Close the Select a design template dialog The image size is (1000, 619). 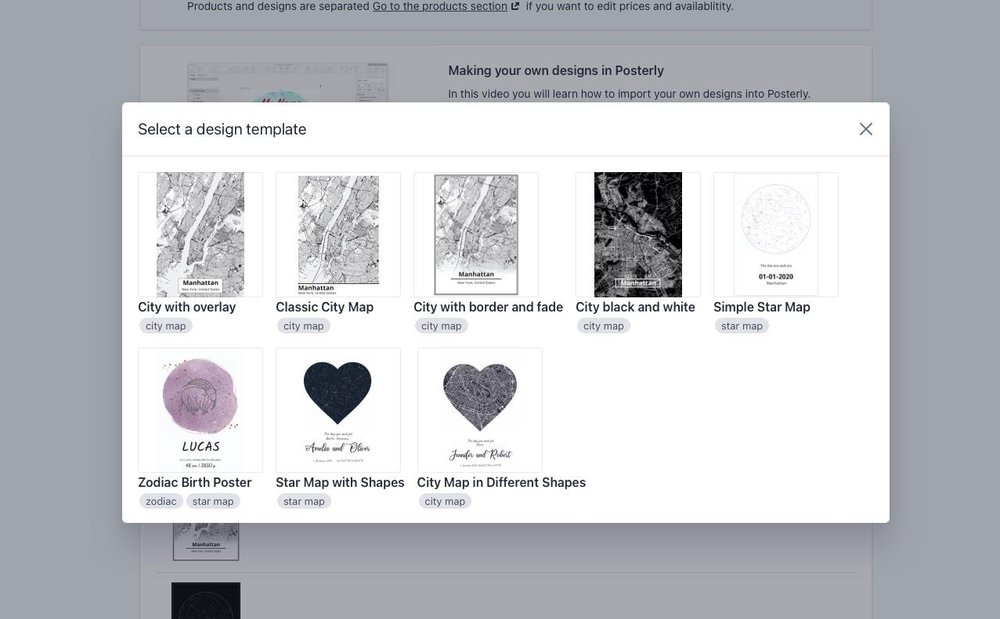click(866, 128)
